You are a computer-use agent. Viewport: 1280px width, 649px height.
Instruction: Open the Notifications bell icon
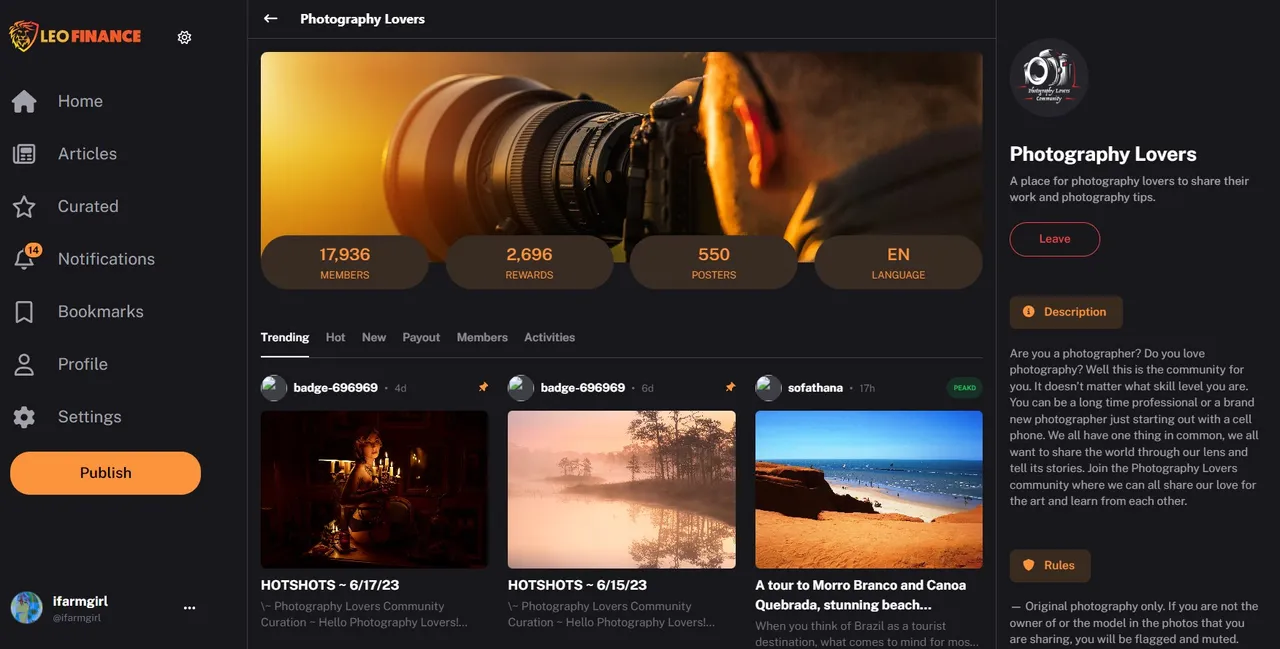tap(24, 260)
